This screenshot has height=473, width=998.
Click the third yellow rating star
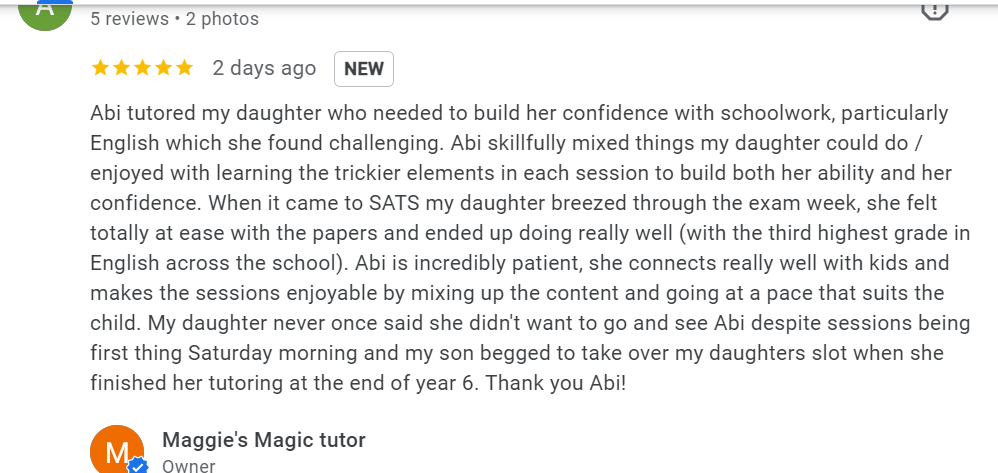pyautogui.click(x=142, y=68)
